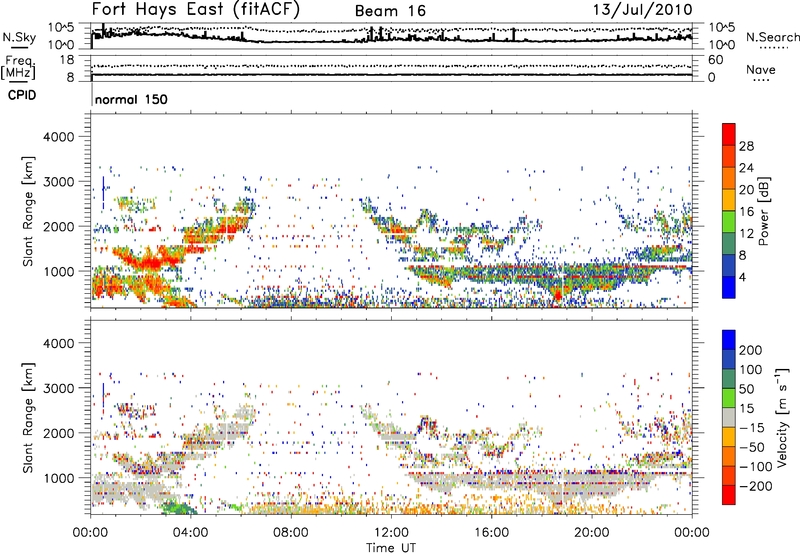Pick the light green 12–16 dB power bar segment
Screen dimensions: 800x554
pyautogui.click(x=729, y=221)
